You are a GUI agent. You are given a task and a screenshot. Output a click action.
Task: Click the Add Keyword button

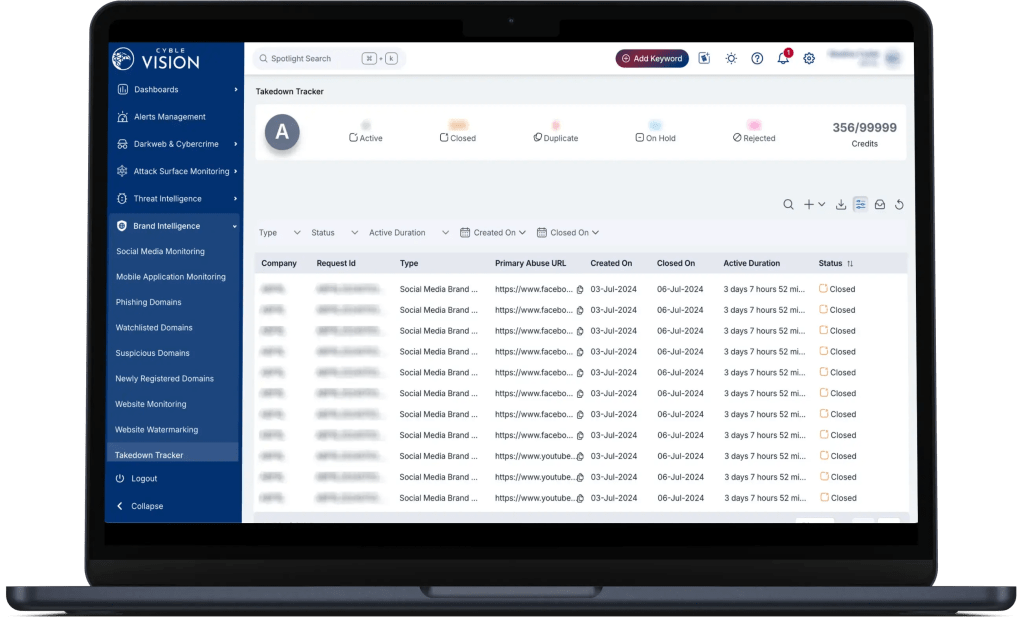[651, 58]
